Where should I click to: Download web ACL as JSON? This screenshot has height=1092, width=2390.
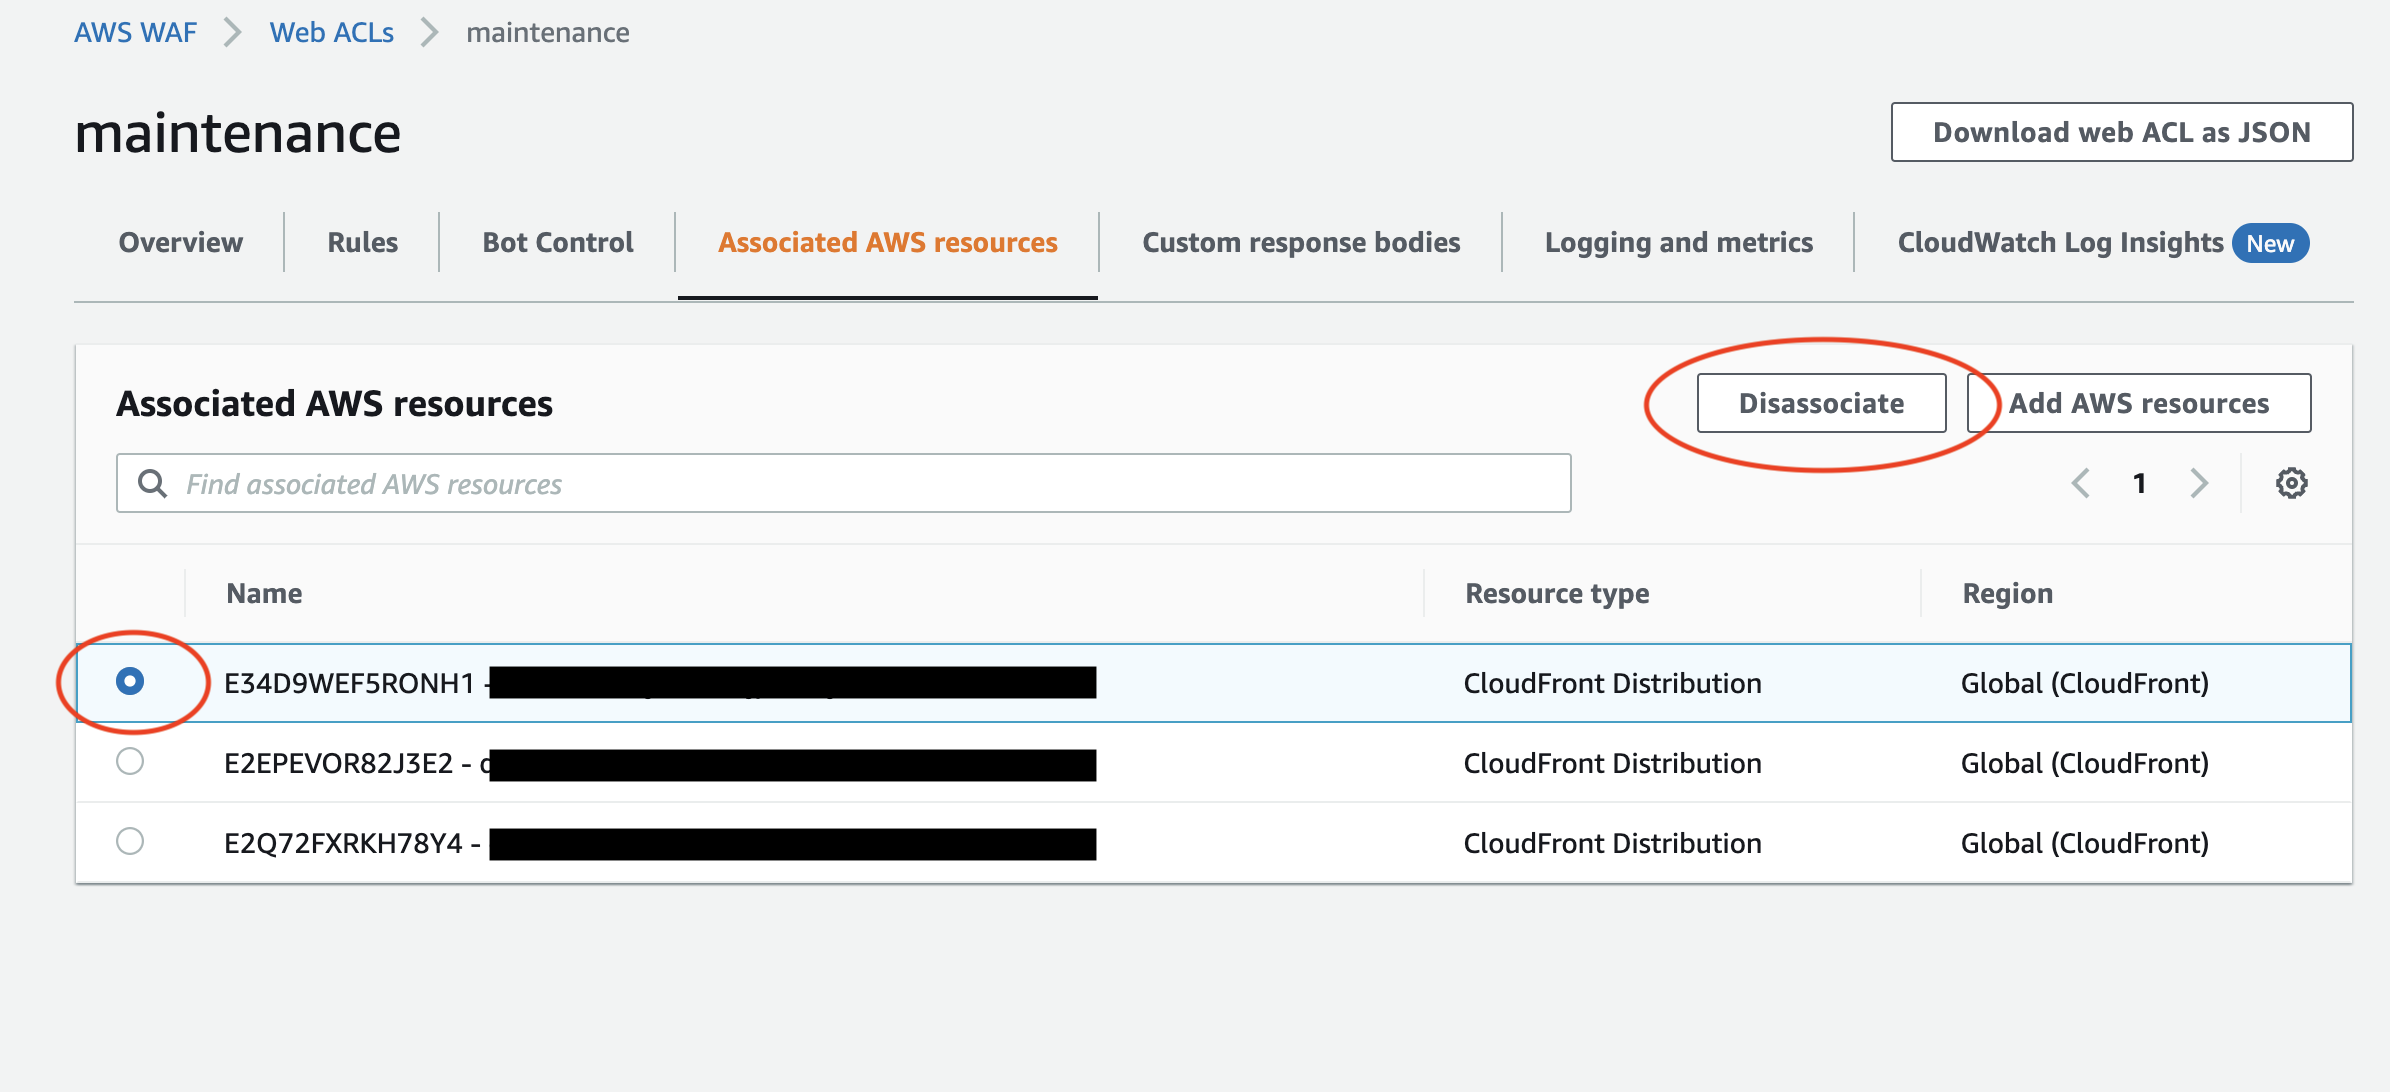[2122, 132]
